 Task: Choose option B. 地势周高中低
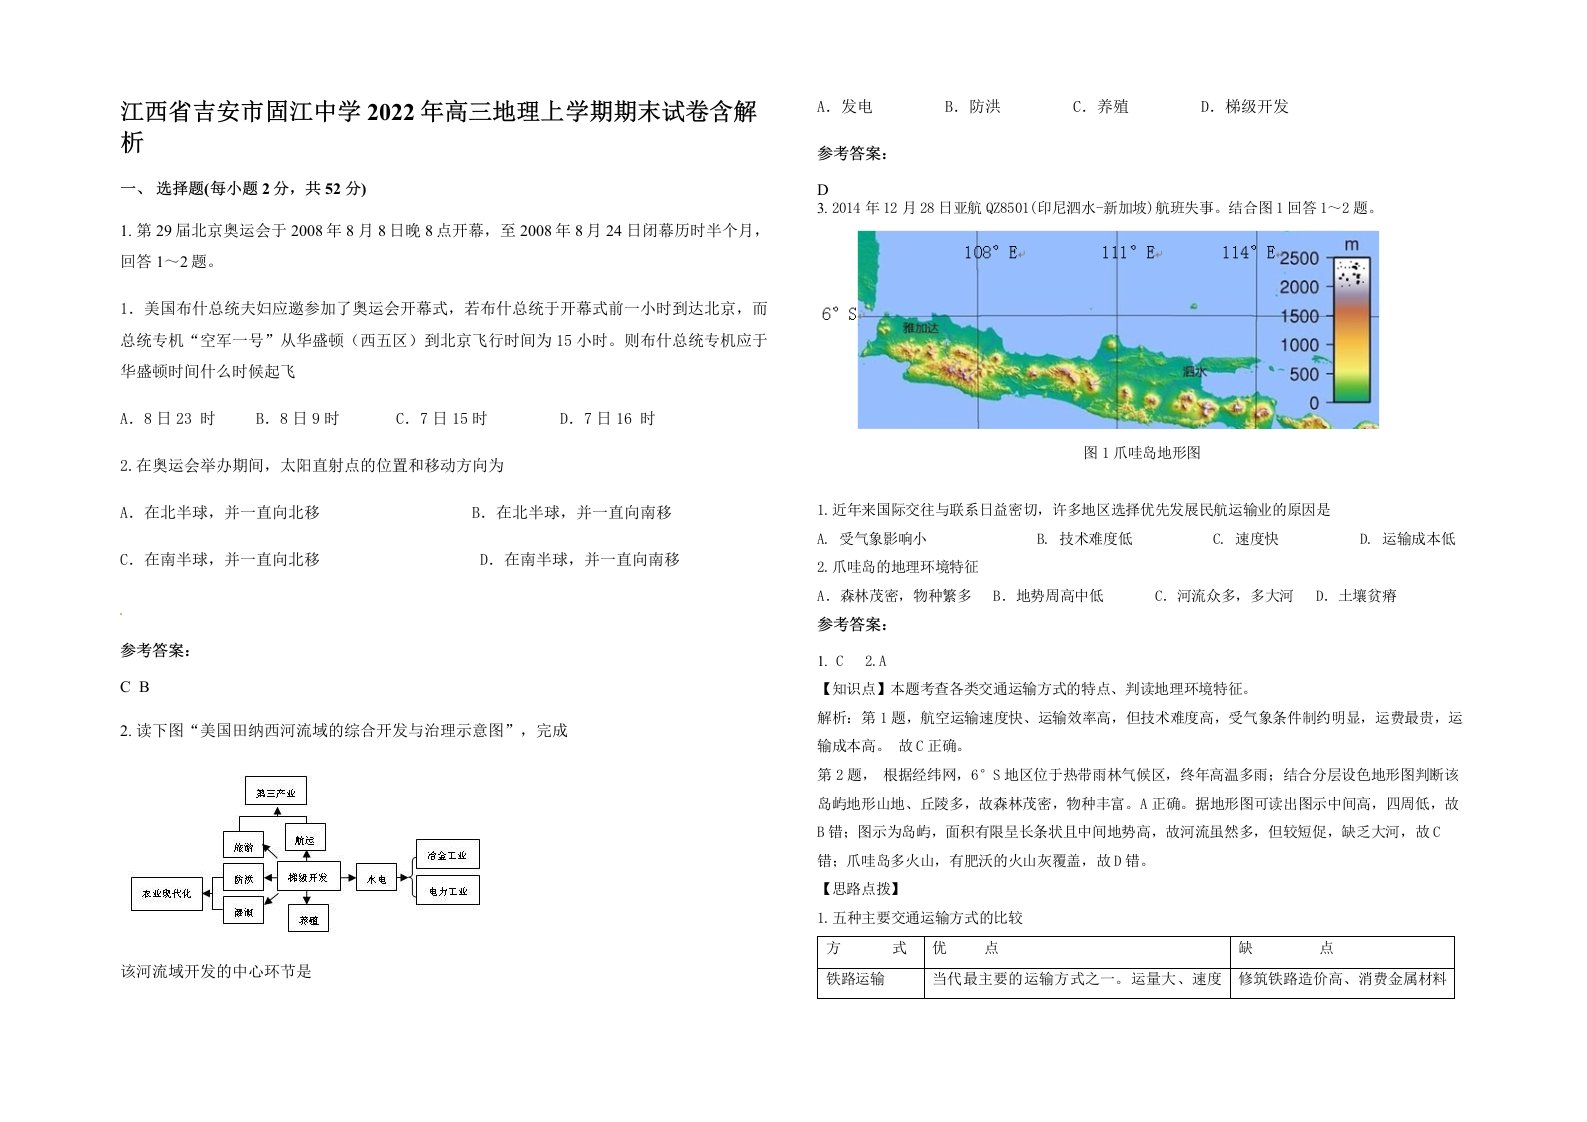tap(1048, 596)
